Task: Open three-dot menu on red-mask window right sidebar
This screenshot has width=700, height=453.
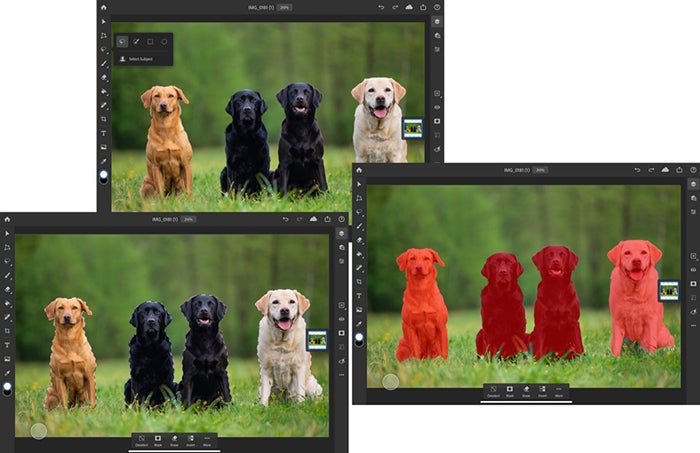Action: click(693, 325)
